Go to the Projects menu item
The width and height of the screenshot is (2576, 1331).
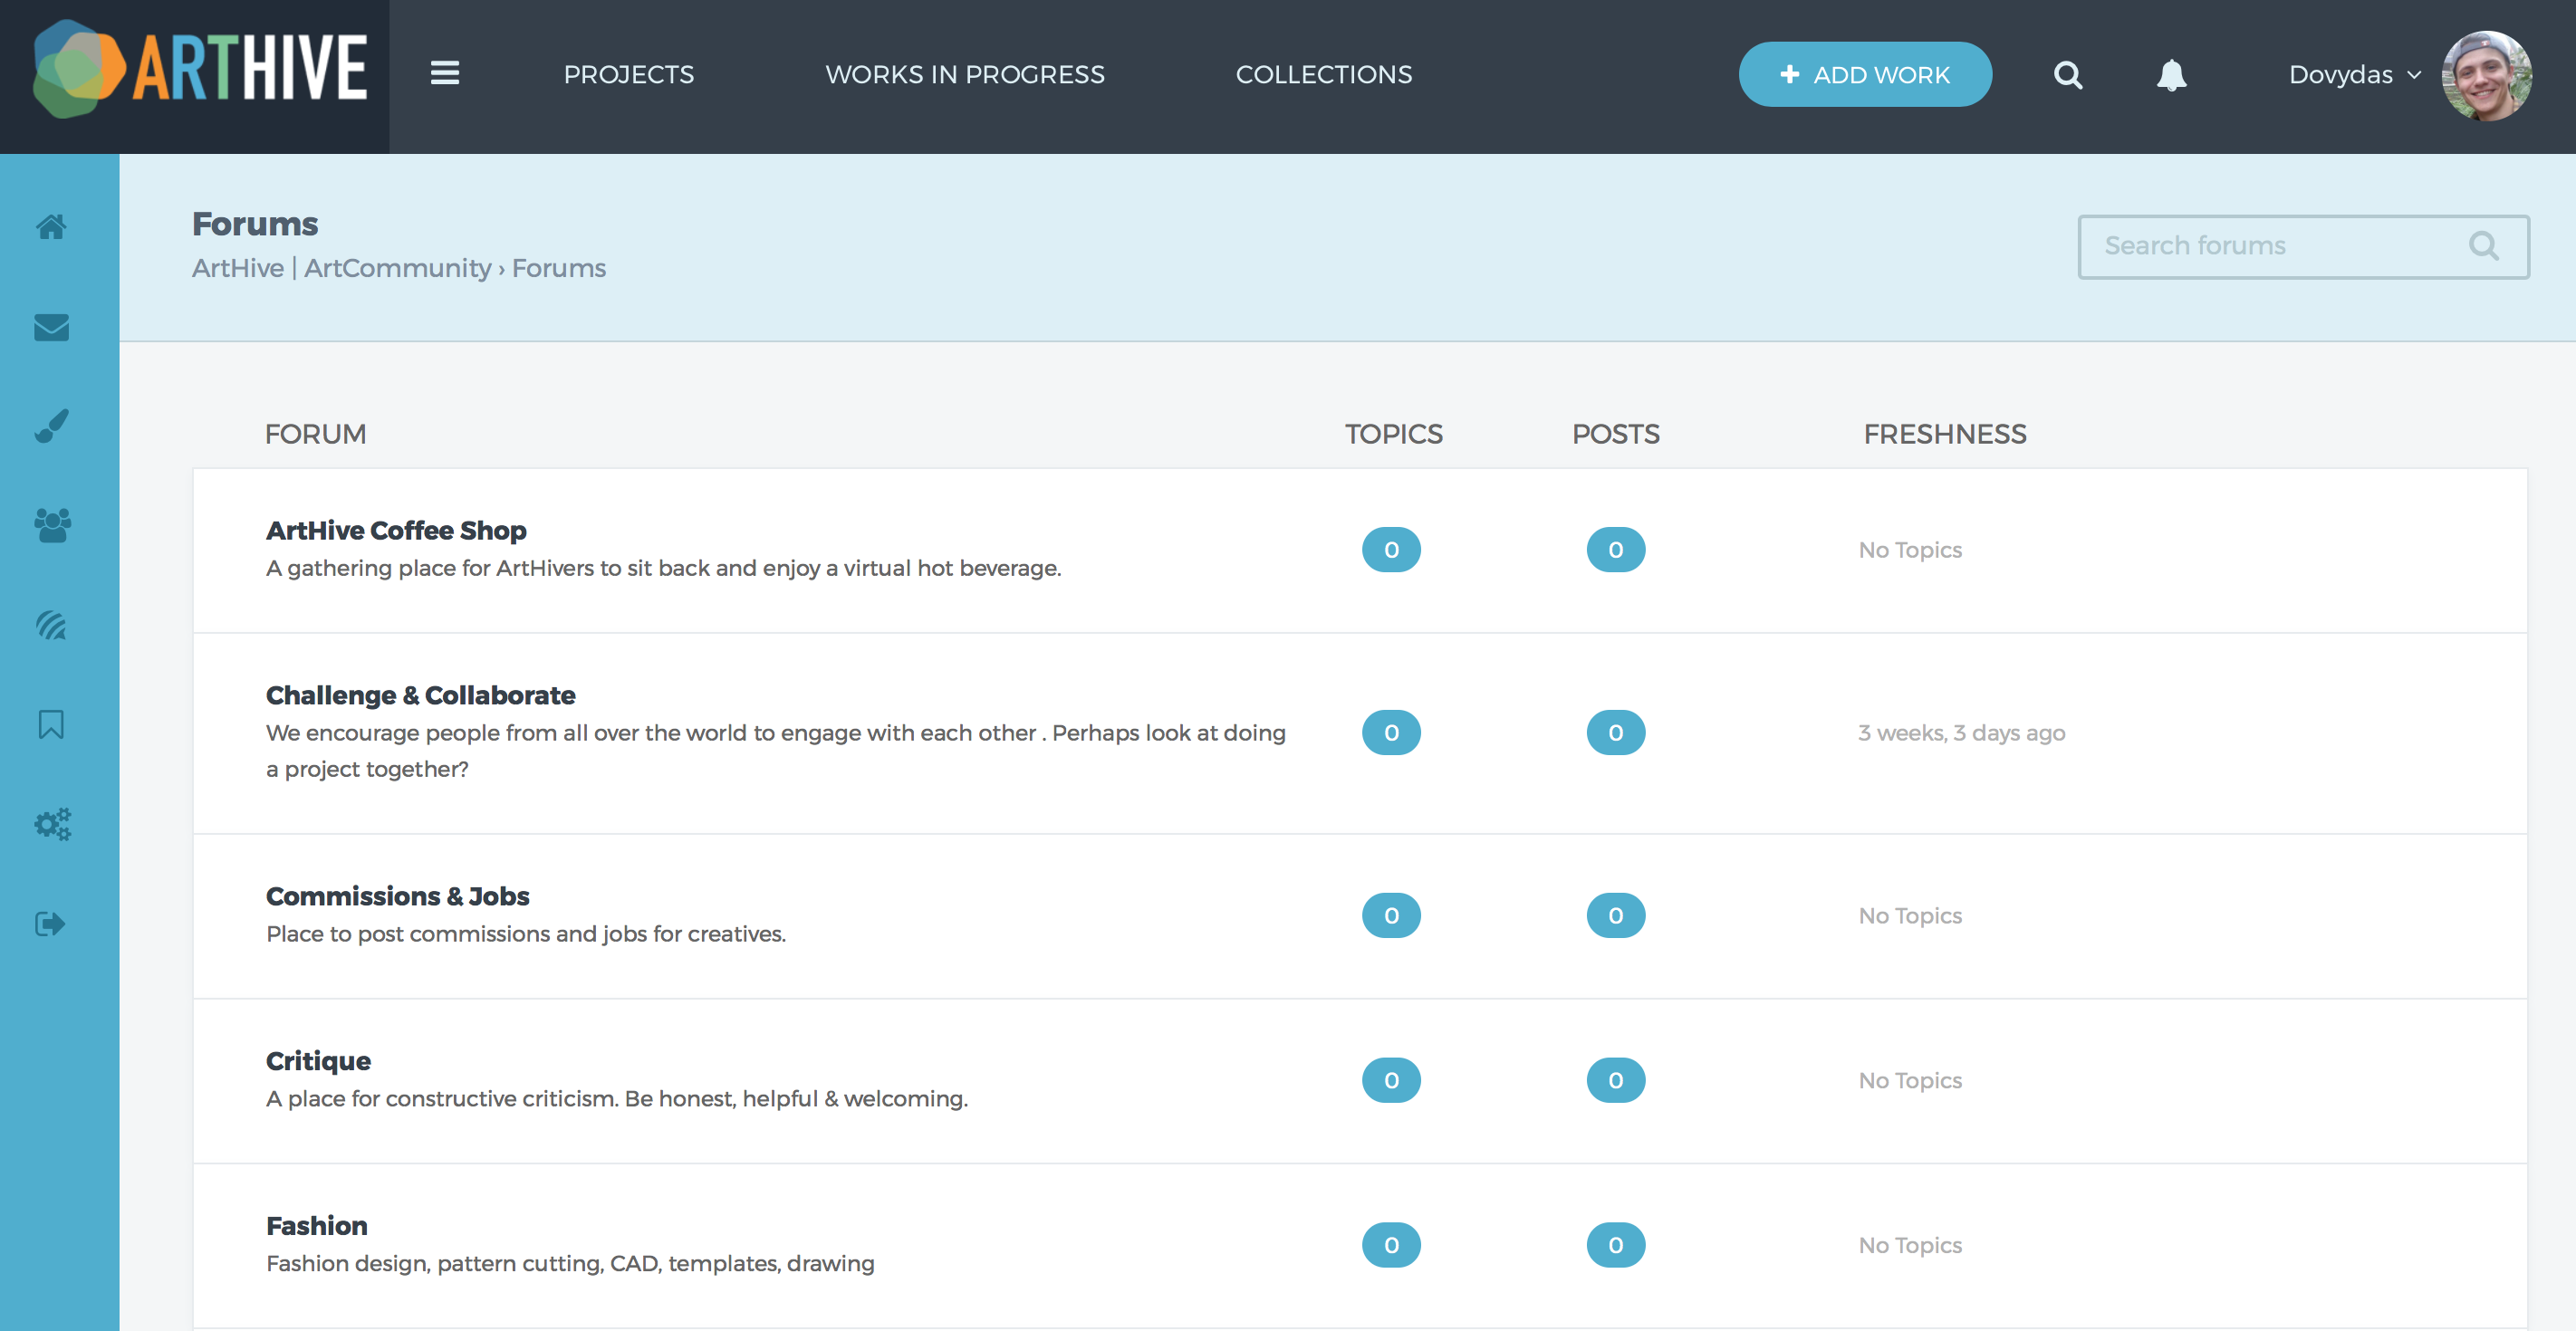pyautogui.click(x=628, y=75)
